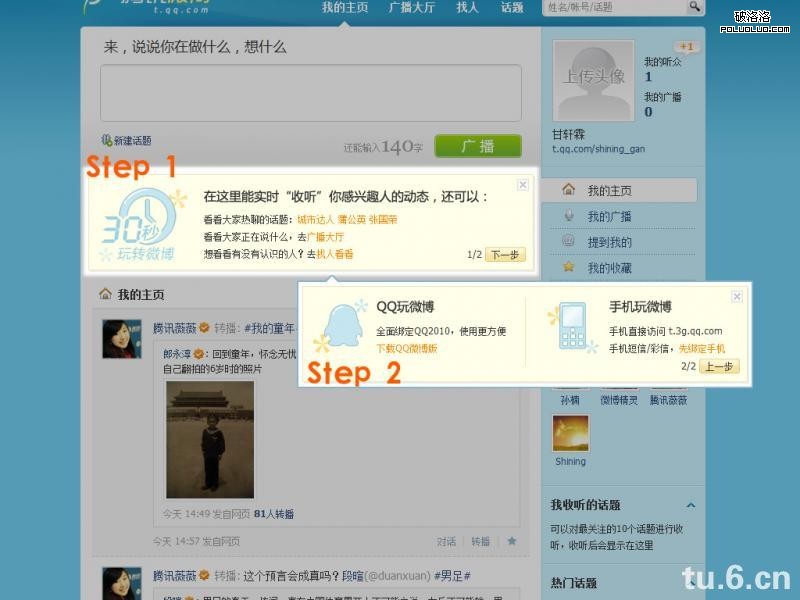Click the @ icon beside 提到我的
The image size is (800, 600).
pyautogui.click(x=568, y=242)
